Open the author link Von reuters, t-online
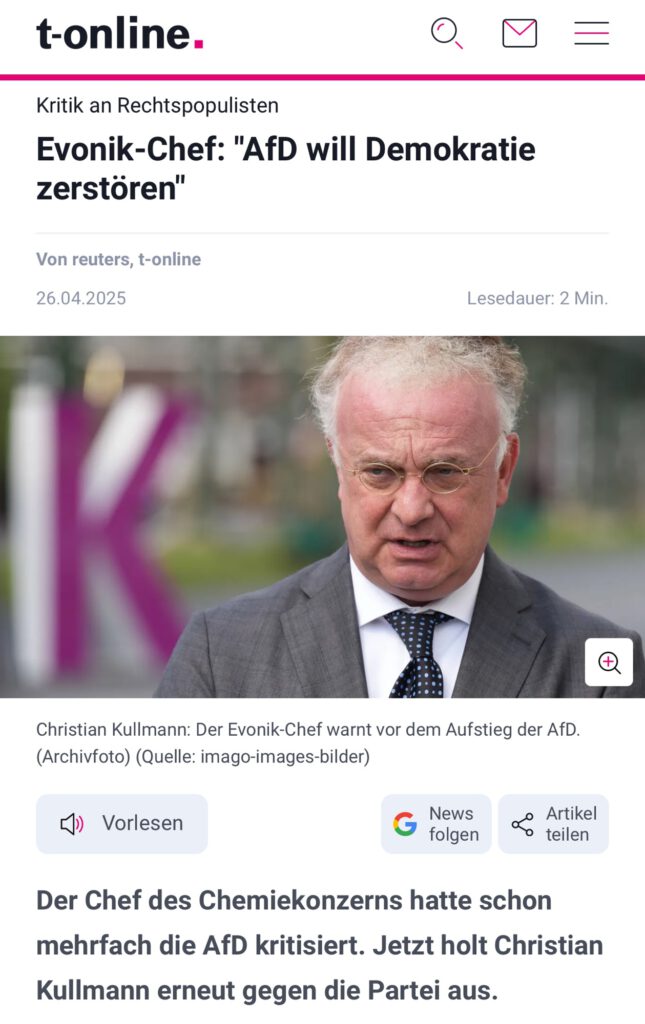 pyautogui.click(x=118, y=259)
